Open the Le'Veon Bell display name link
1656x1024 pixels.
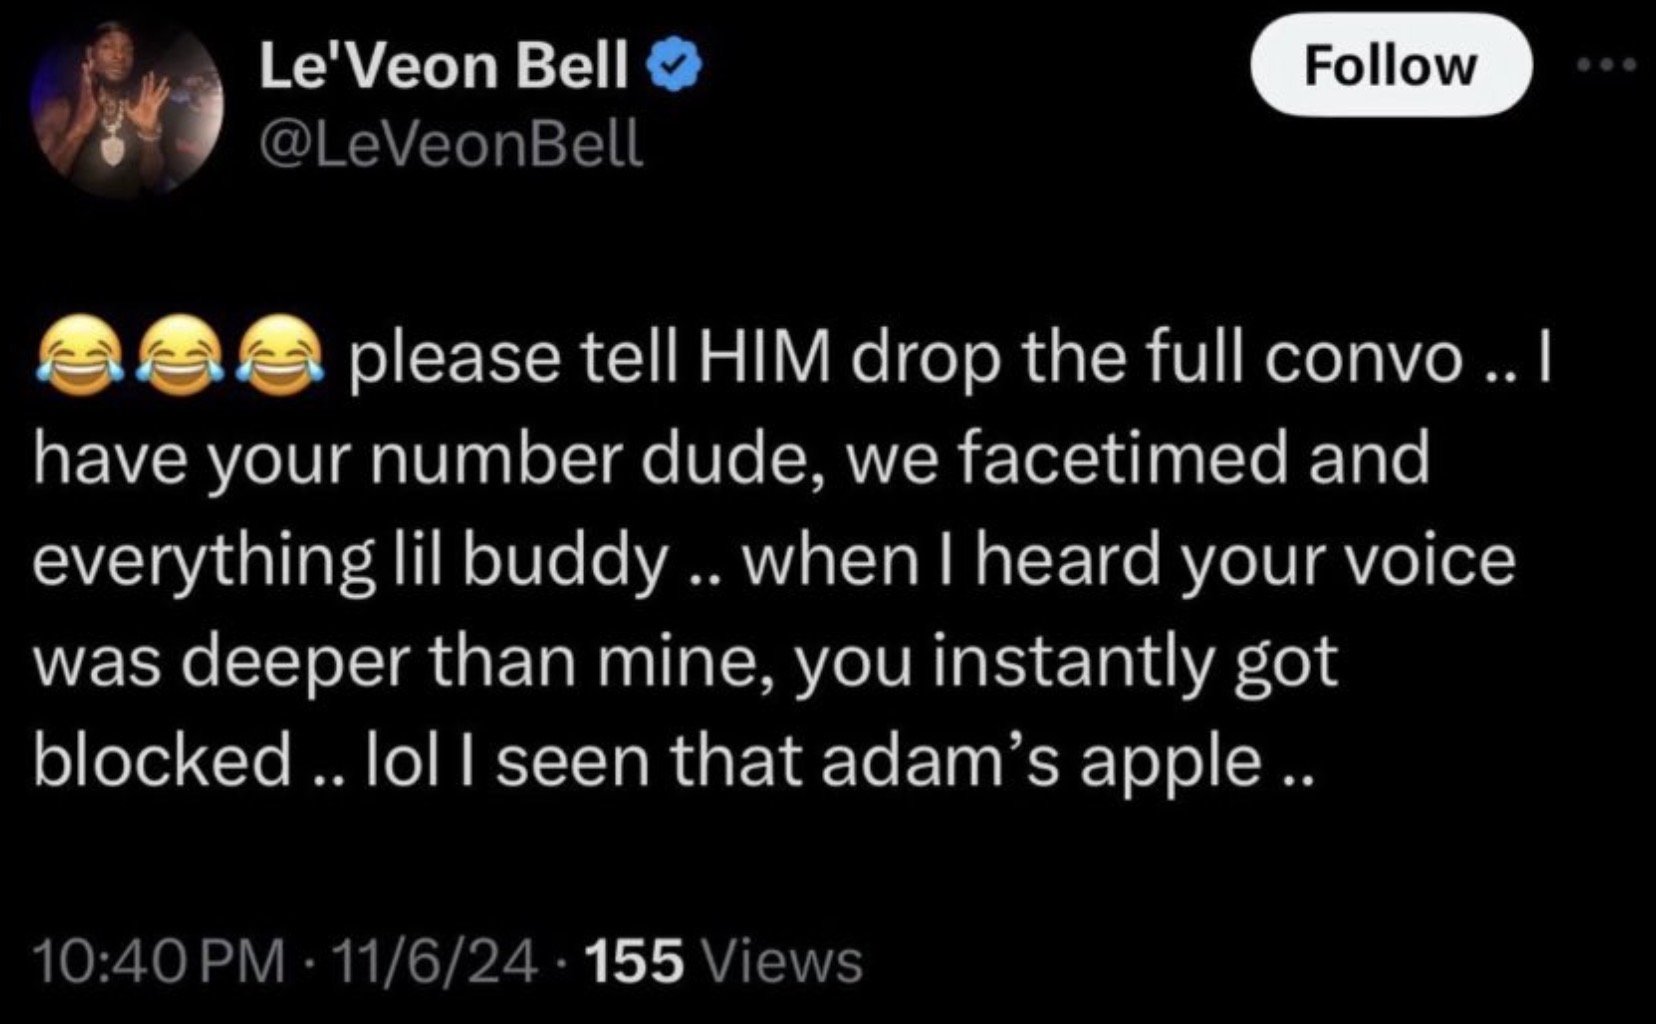[x=445, y=67]
